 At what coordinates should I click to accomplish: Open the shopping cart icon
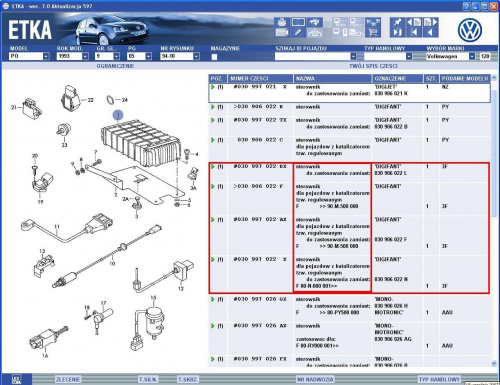pos(373,32)
